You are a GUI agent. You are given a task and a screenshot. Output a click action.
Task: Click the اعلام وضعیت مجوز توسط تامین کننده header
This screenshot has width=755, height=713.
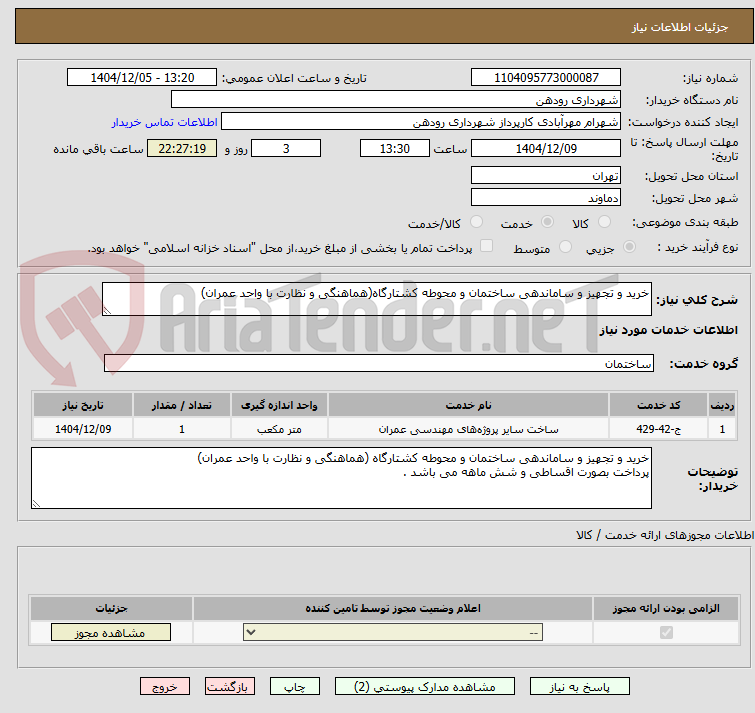pos(393,608)
